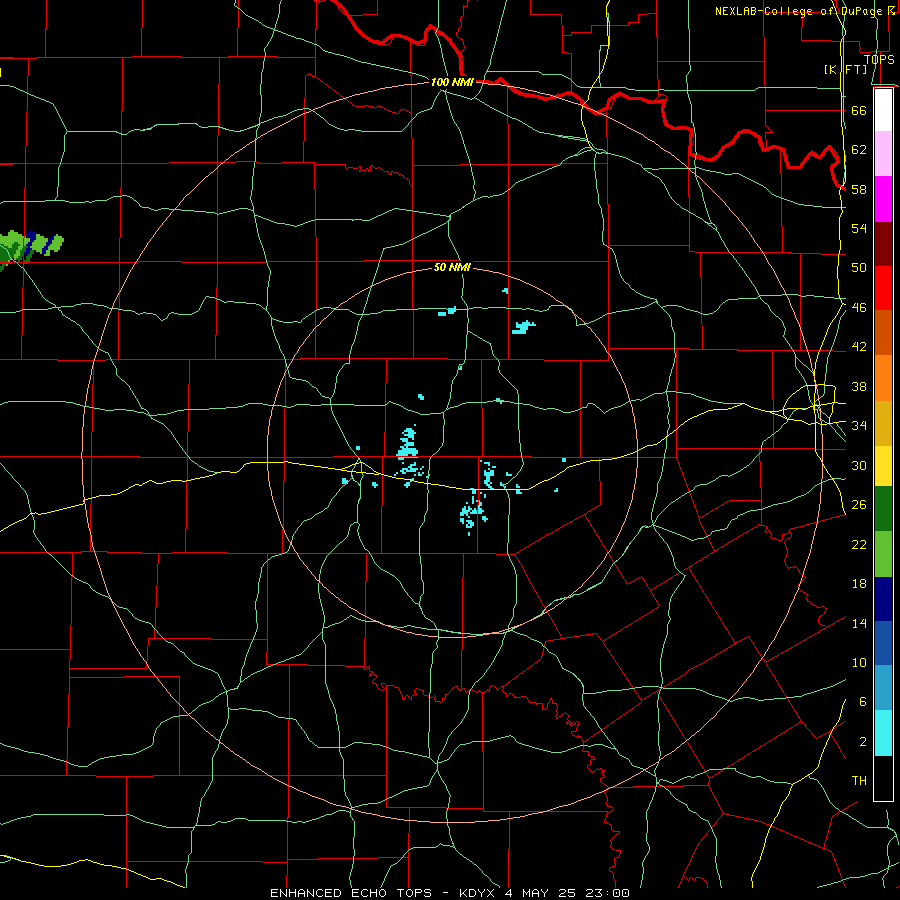Click the light pink legend swatch
Screen dimensions: 900x900
[883, 154]
